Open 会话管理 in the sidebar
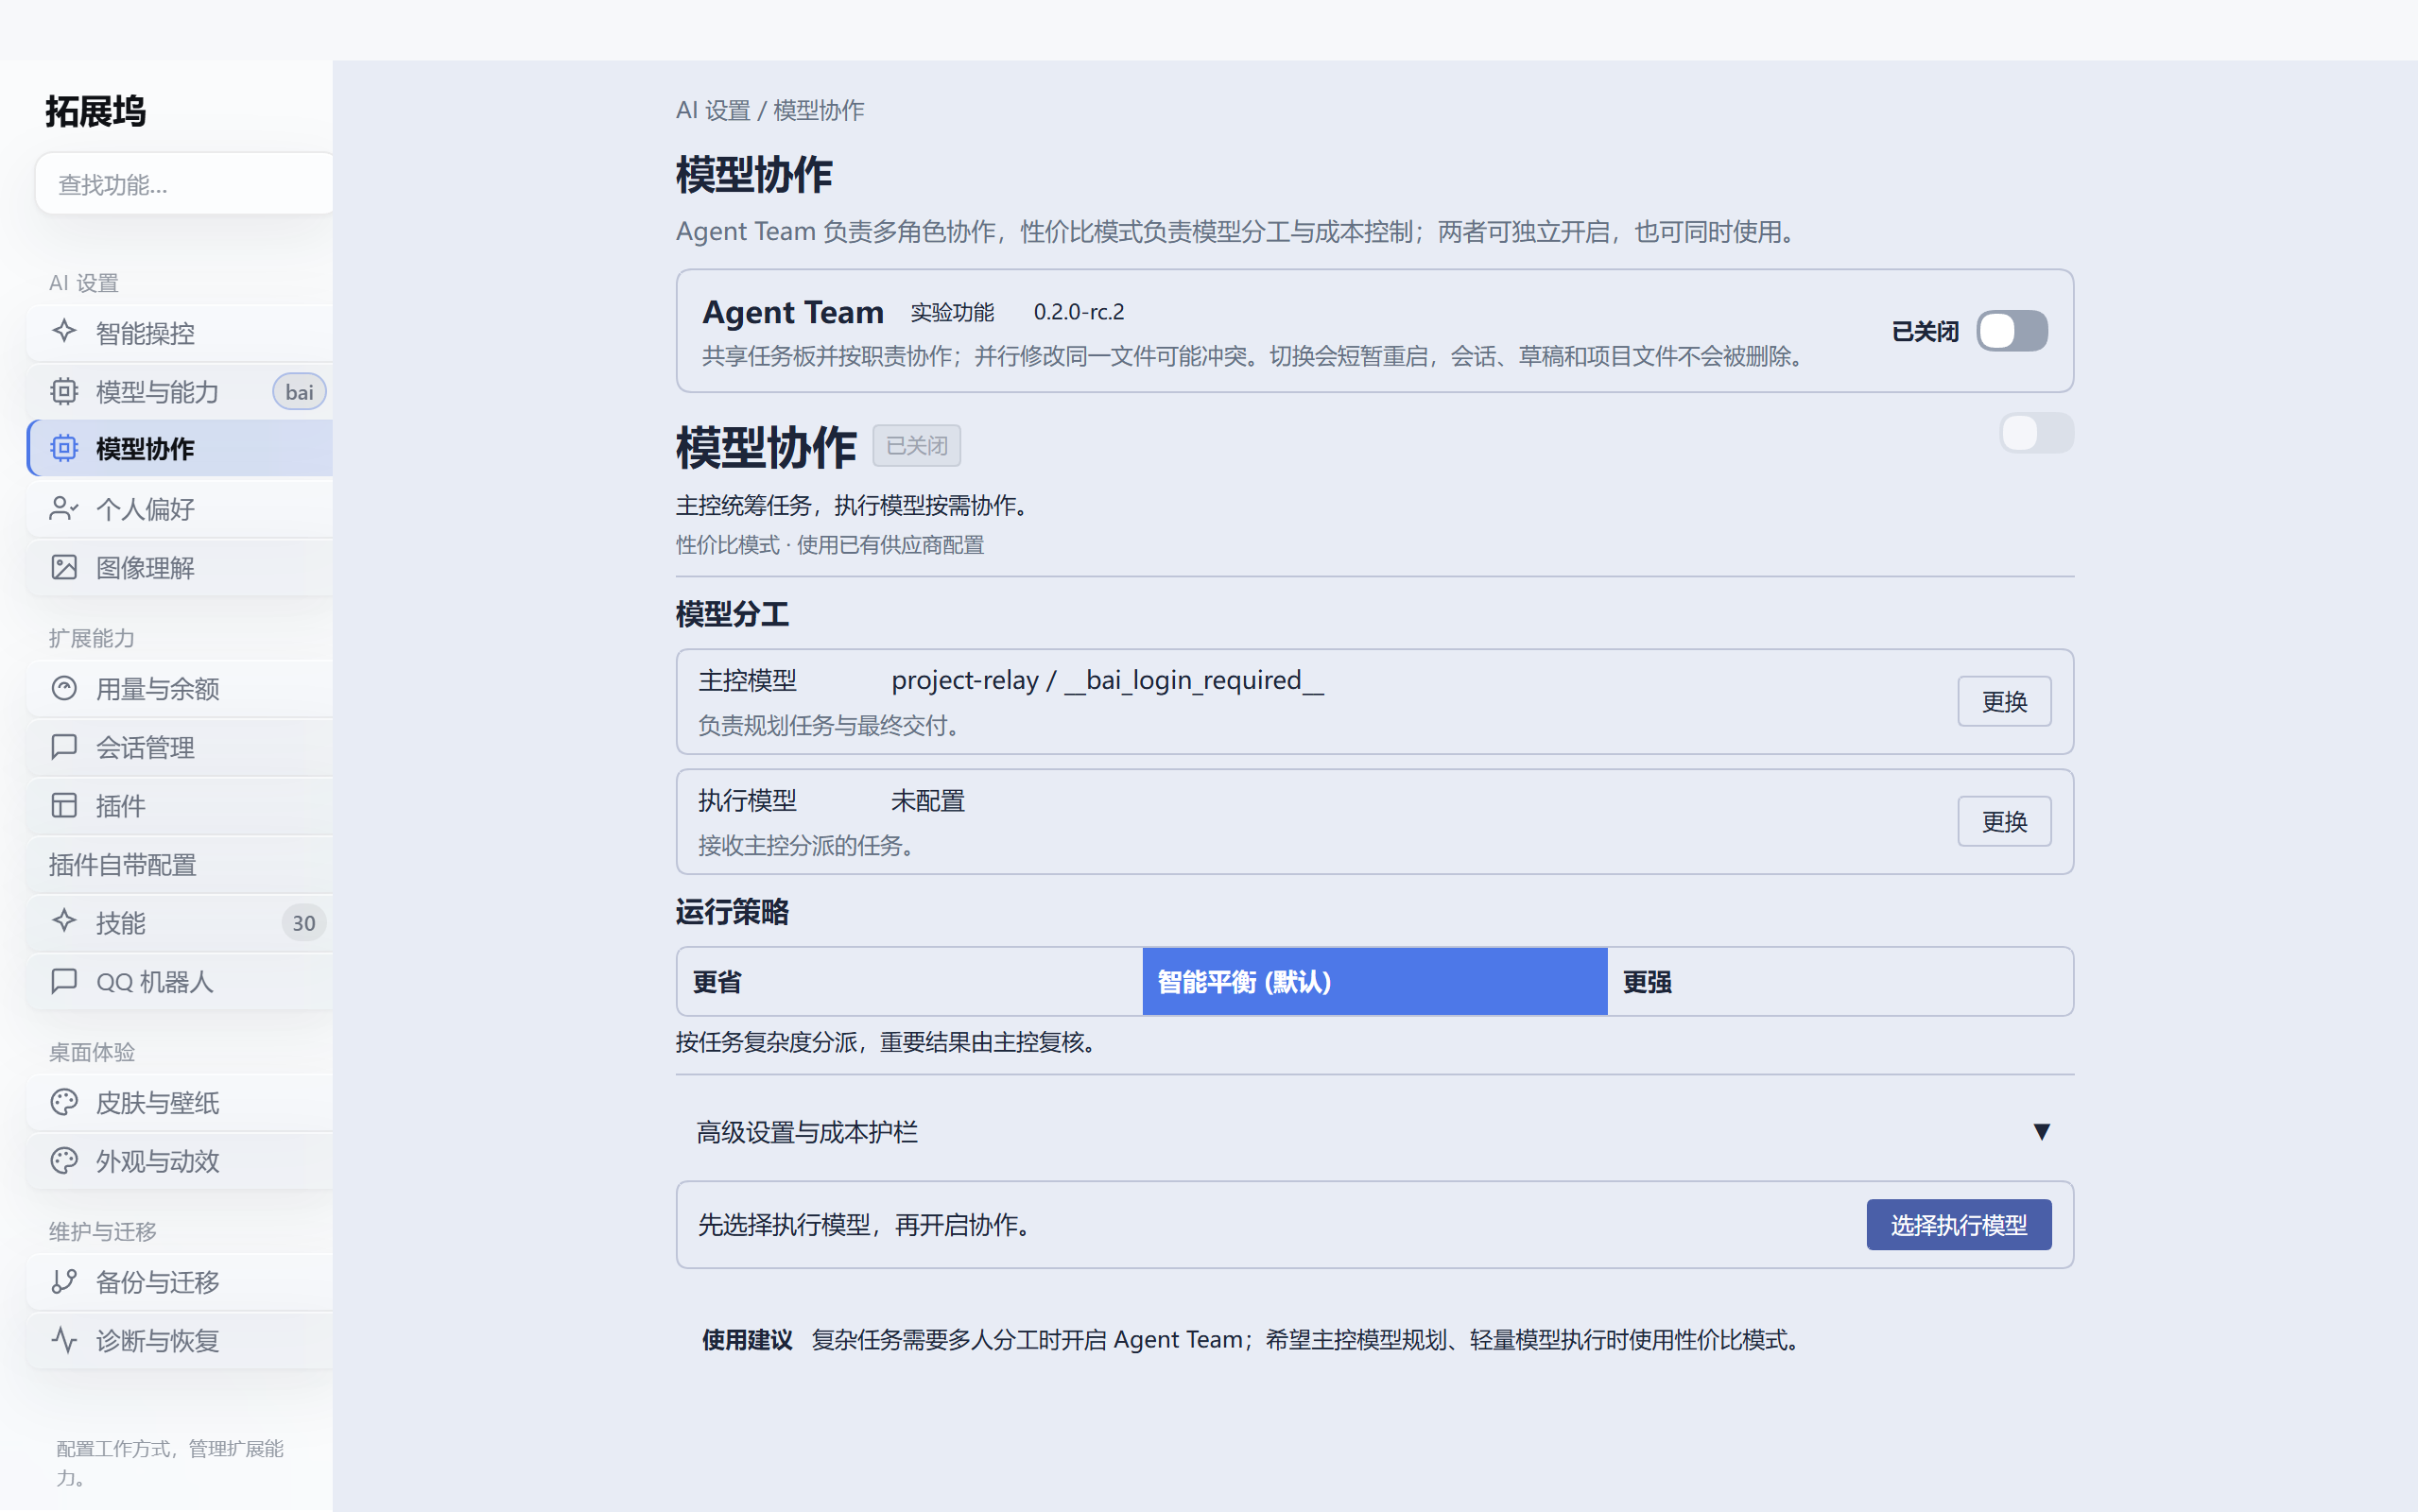The image size is (2418, 1512). click(180, 747)
